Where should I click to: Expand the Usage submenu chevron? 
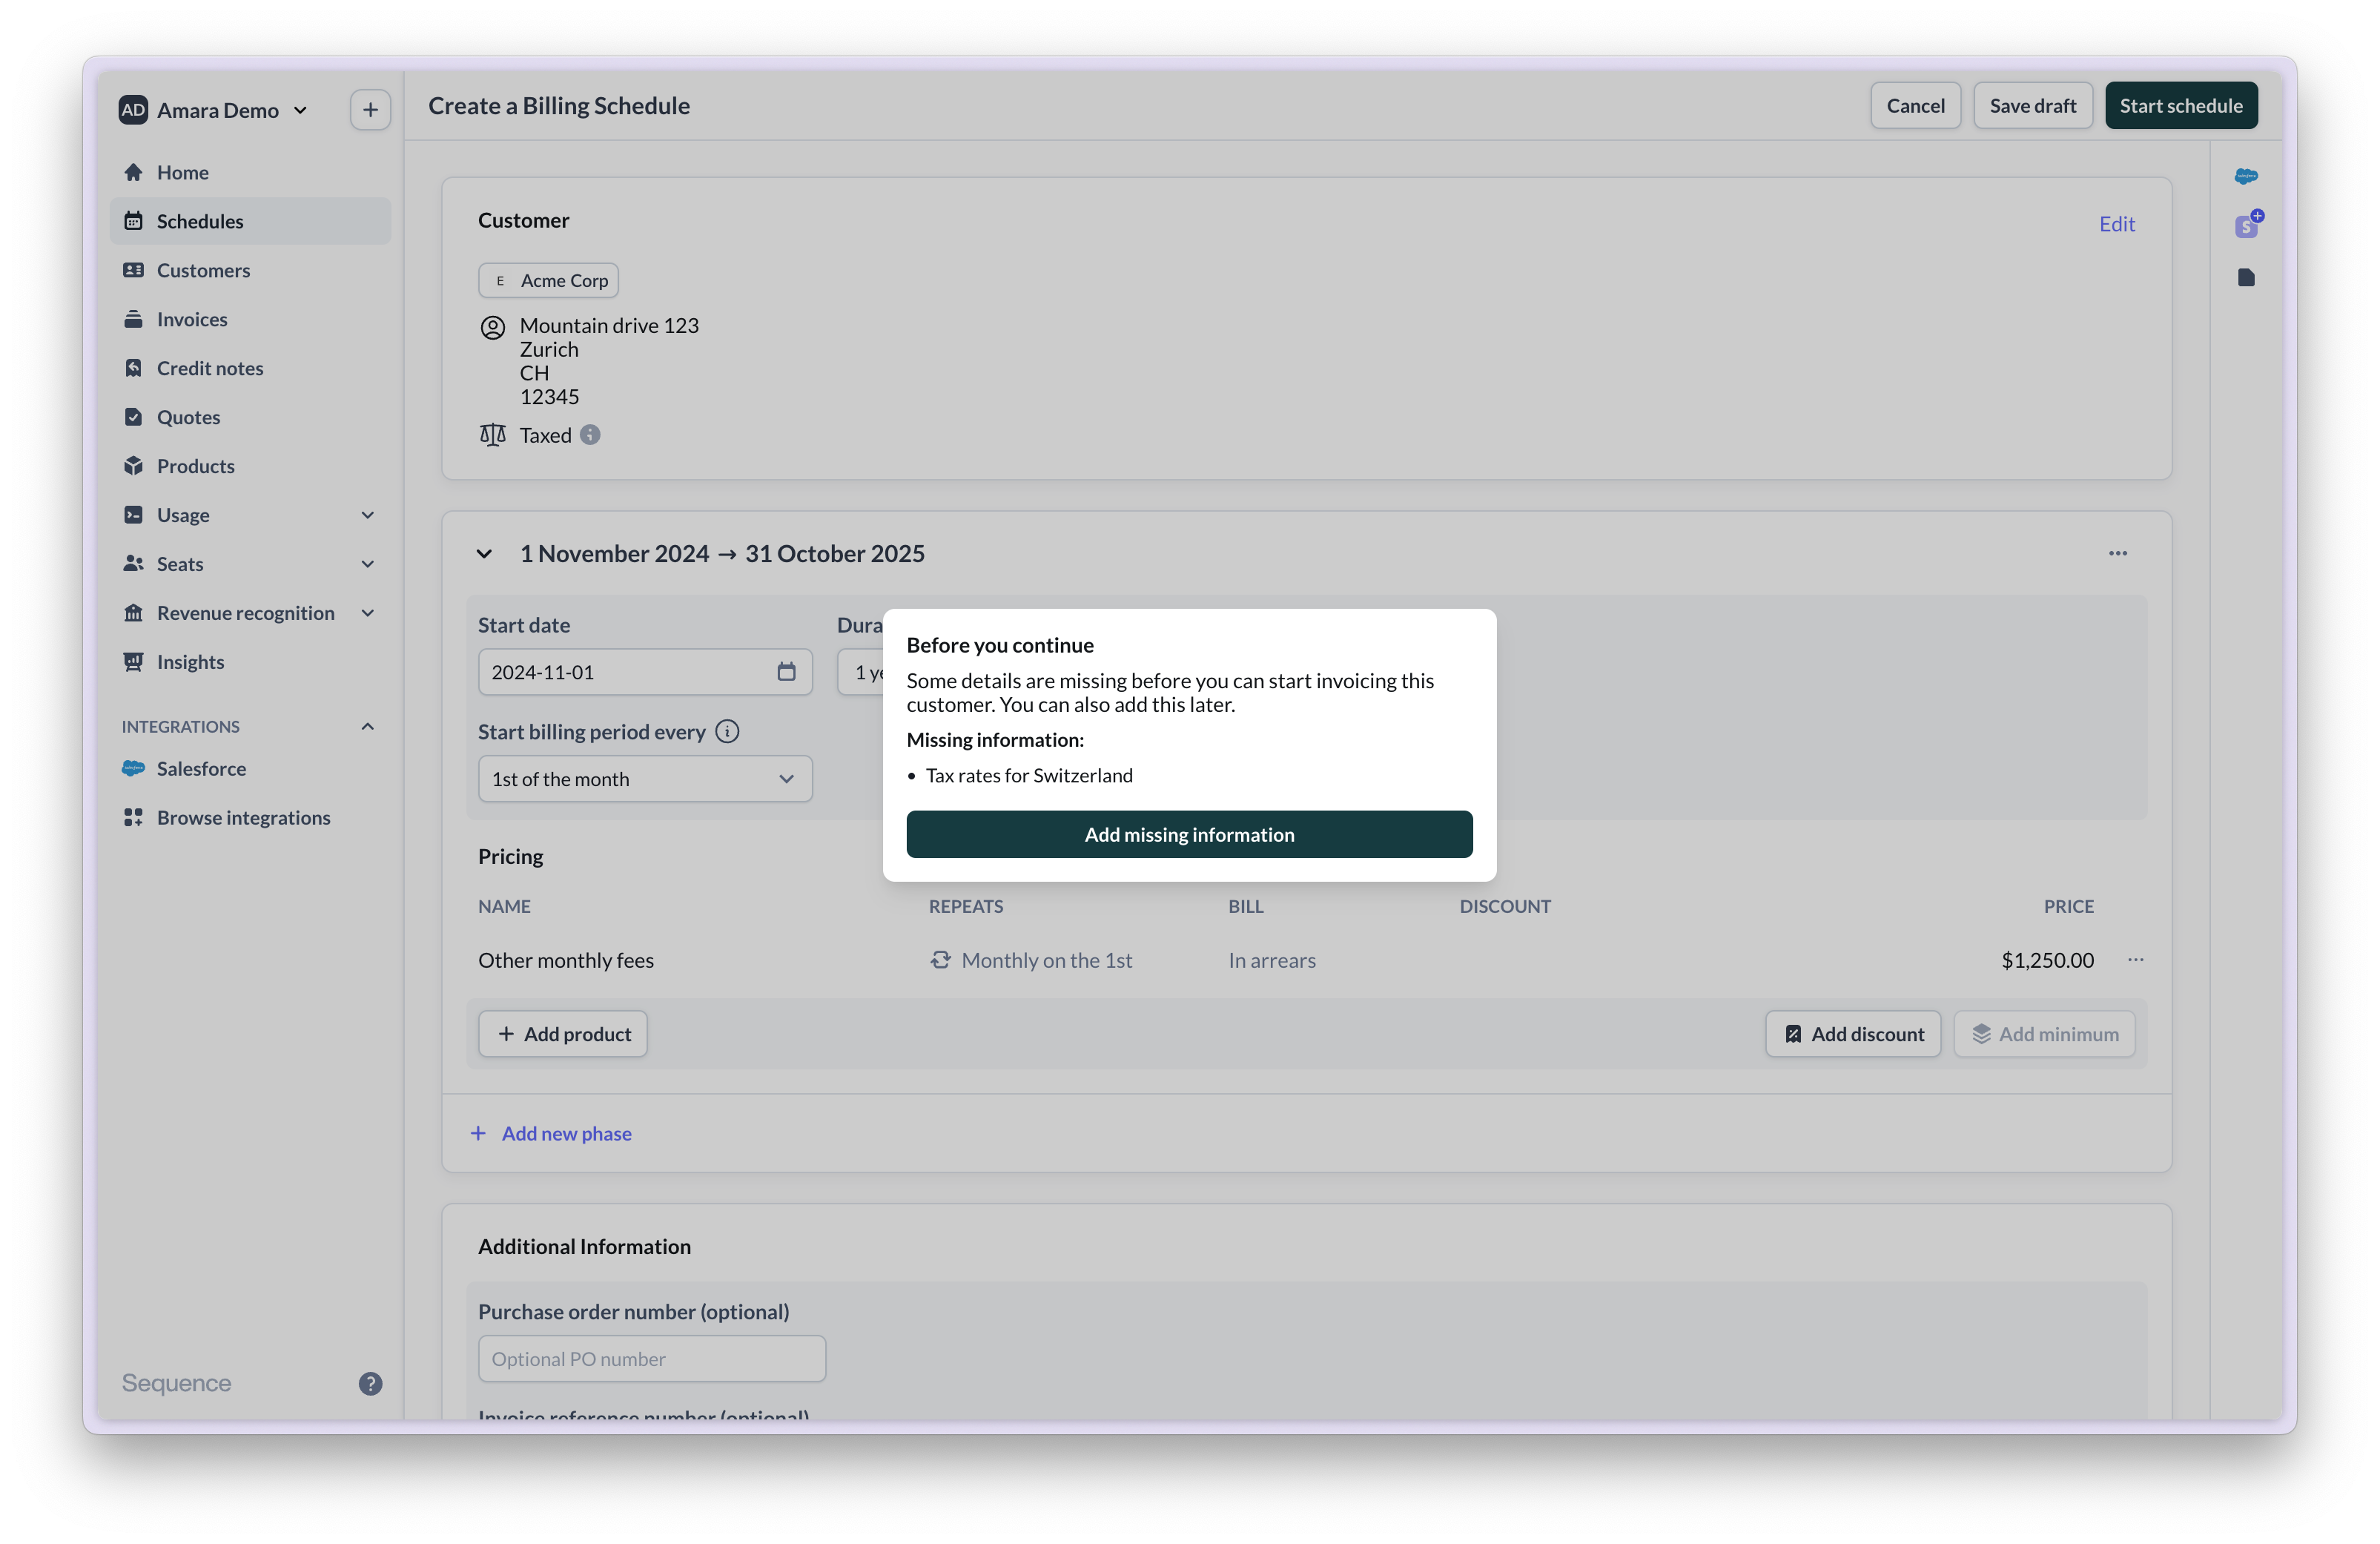(368, 515)
